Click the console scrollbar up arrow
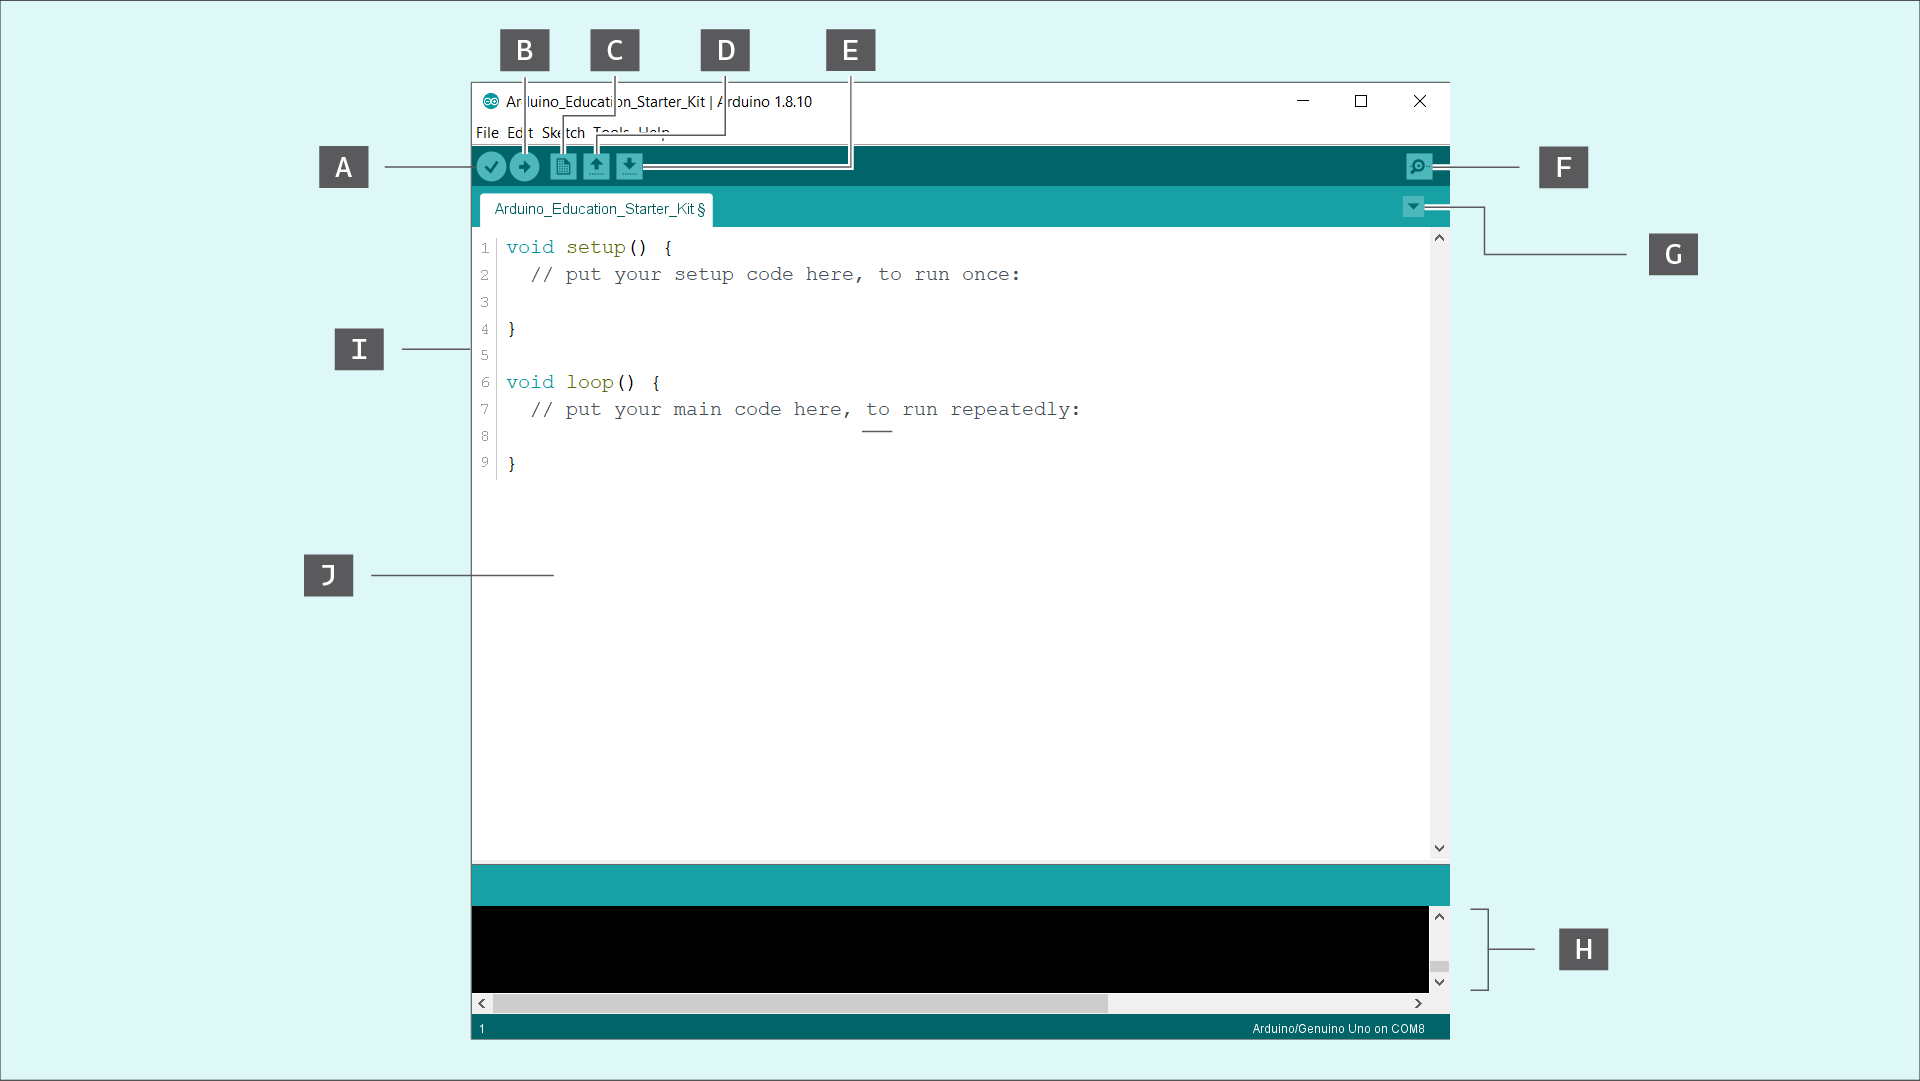 coord(1439,917)
